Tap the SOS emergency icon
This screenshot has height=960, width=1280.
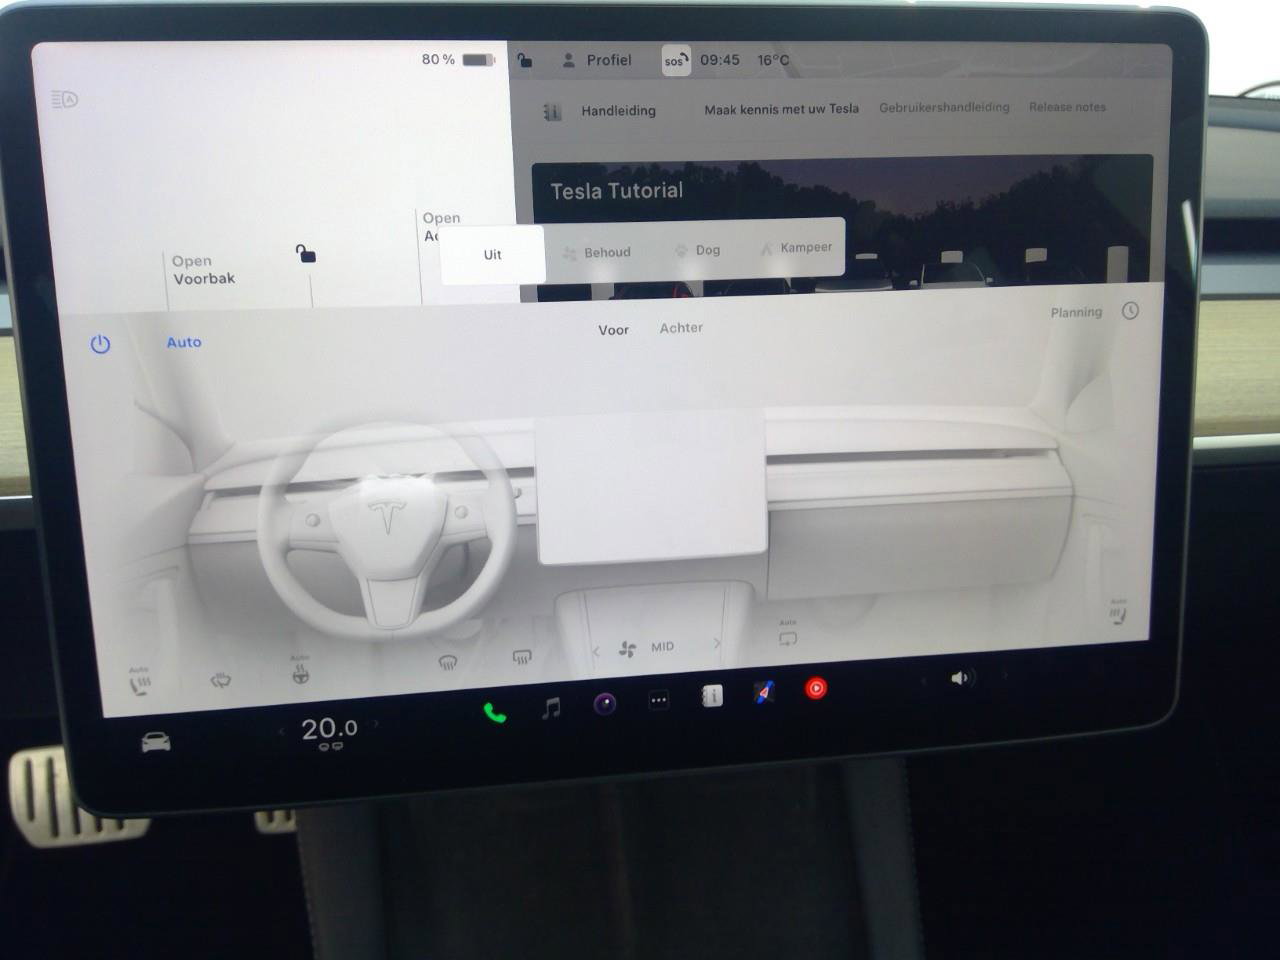point(676,60)
